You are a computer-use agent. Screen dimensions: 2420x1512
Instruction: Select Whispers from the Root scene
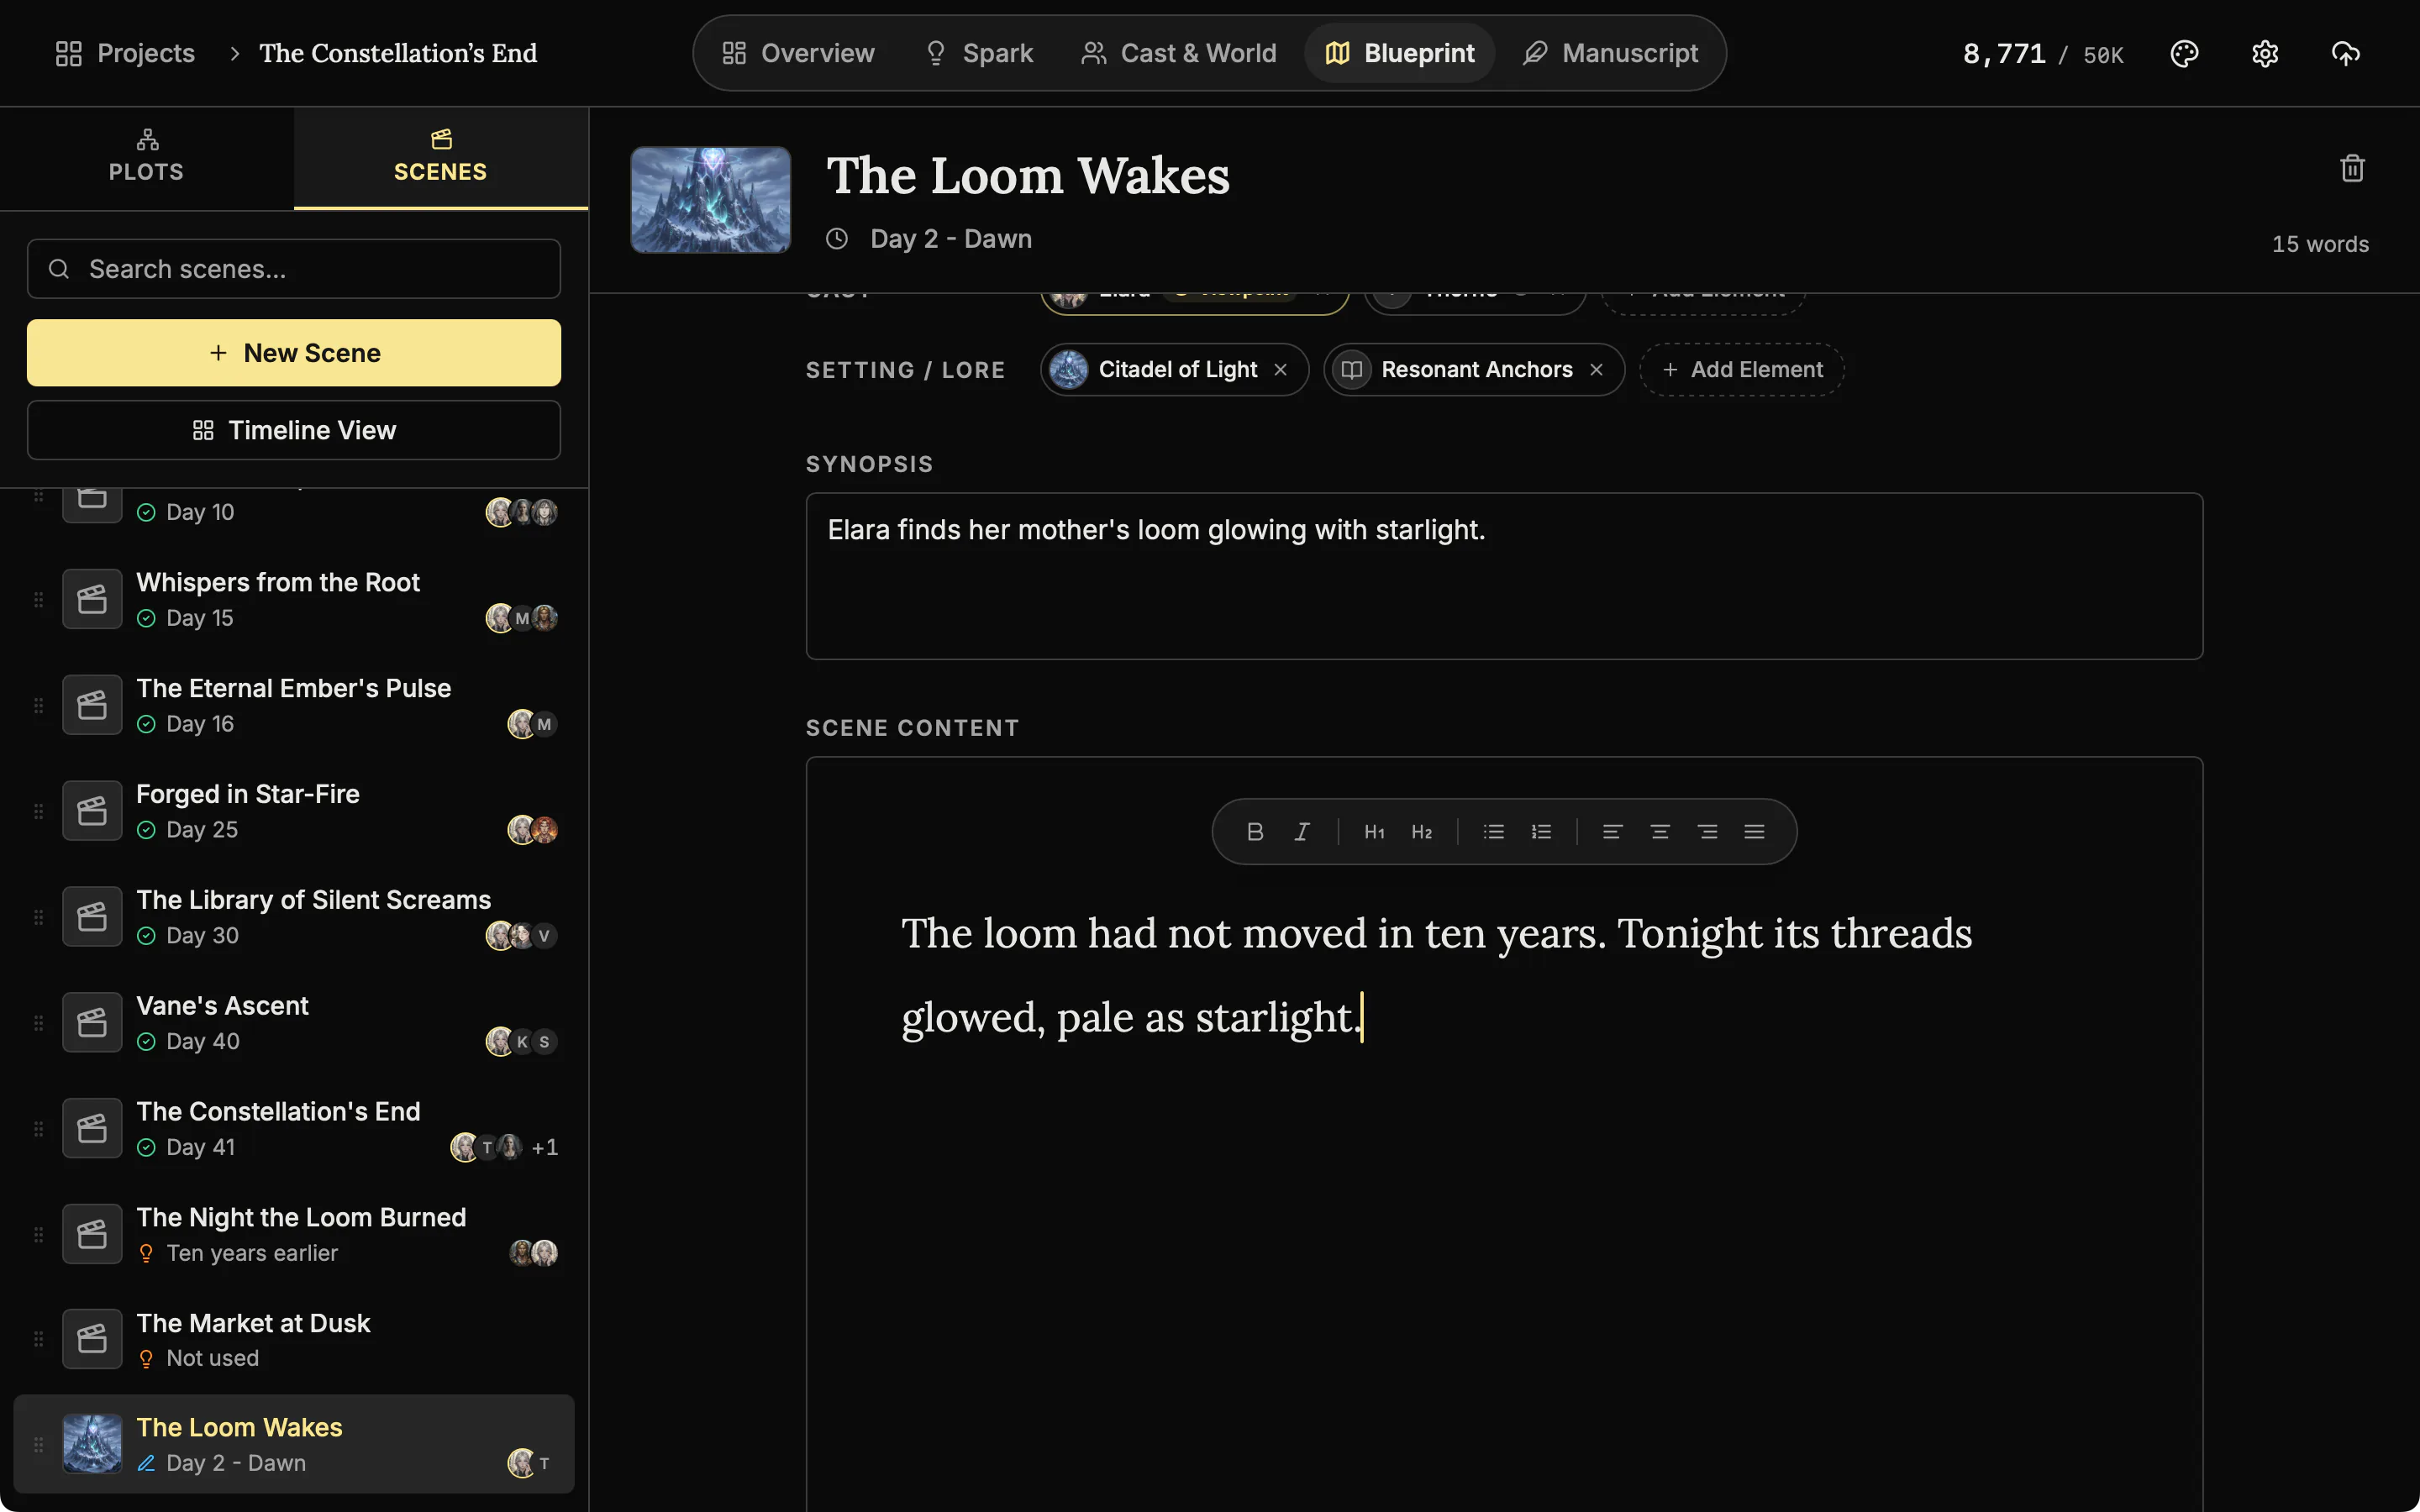294,599
